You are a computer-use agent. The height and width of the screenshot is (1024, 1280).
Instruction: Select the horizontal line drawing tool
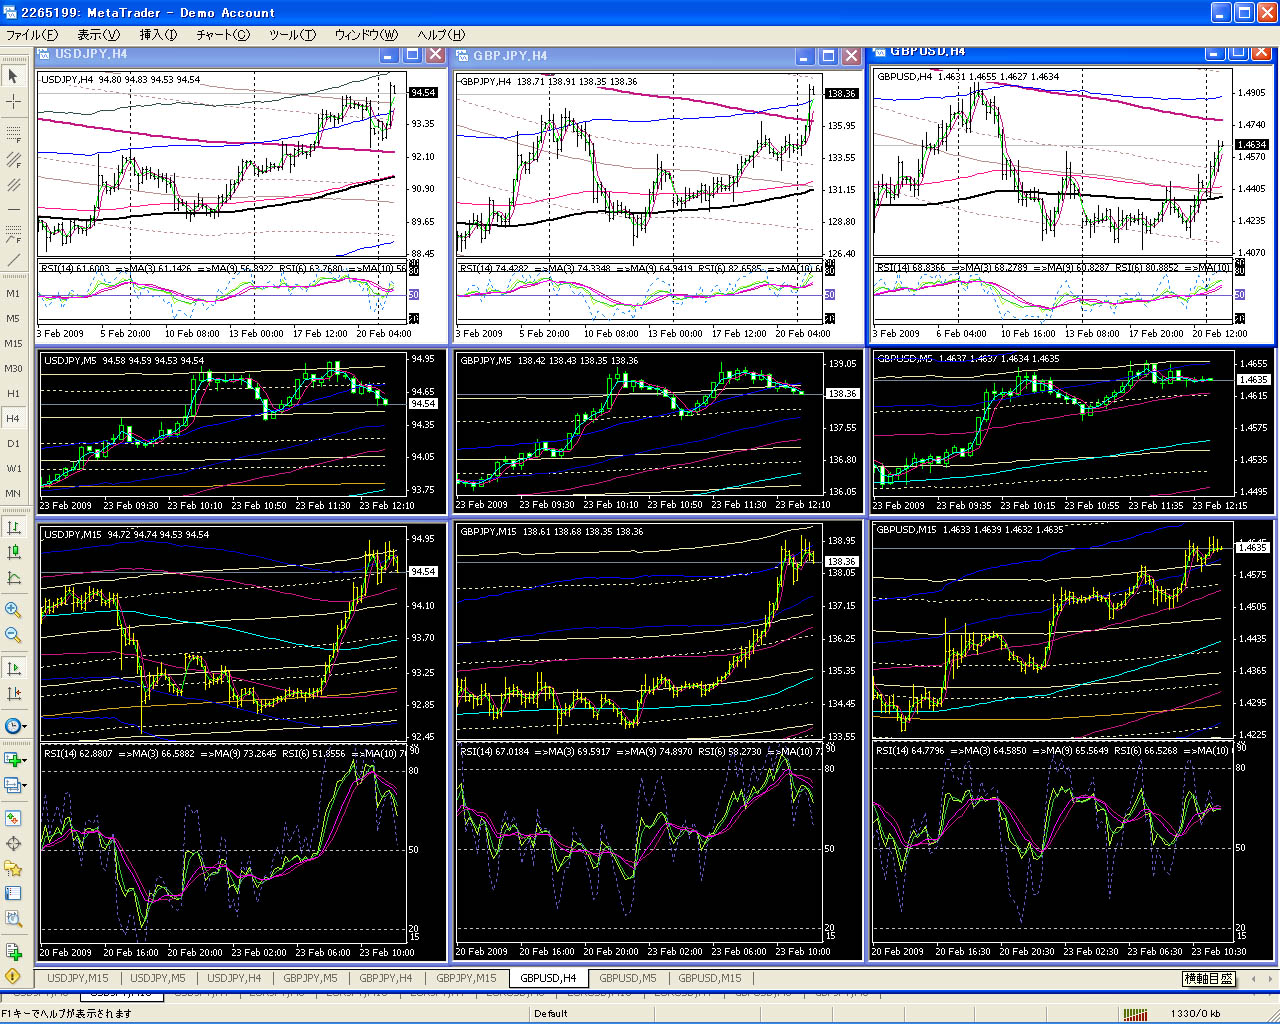[x=13, y=209]
